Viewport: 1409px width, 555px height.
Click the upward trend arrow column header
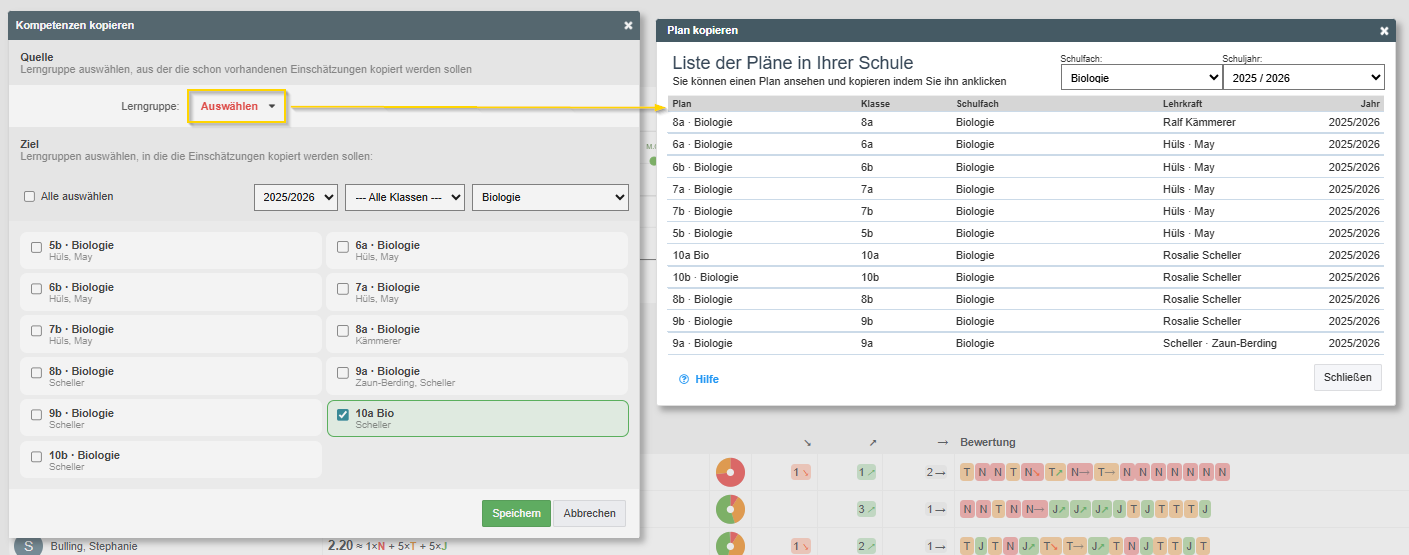(x=874, y=442)
